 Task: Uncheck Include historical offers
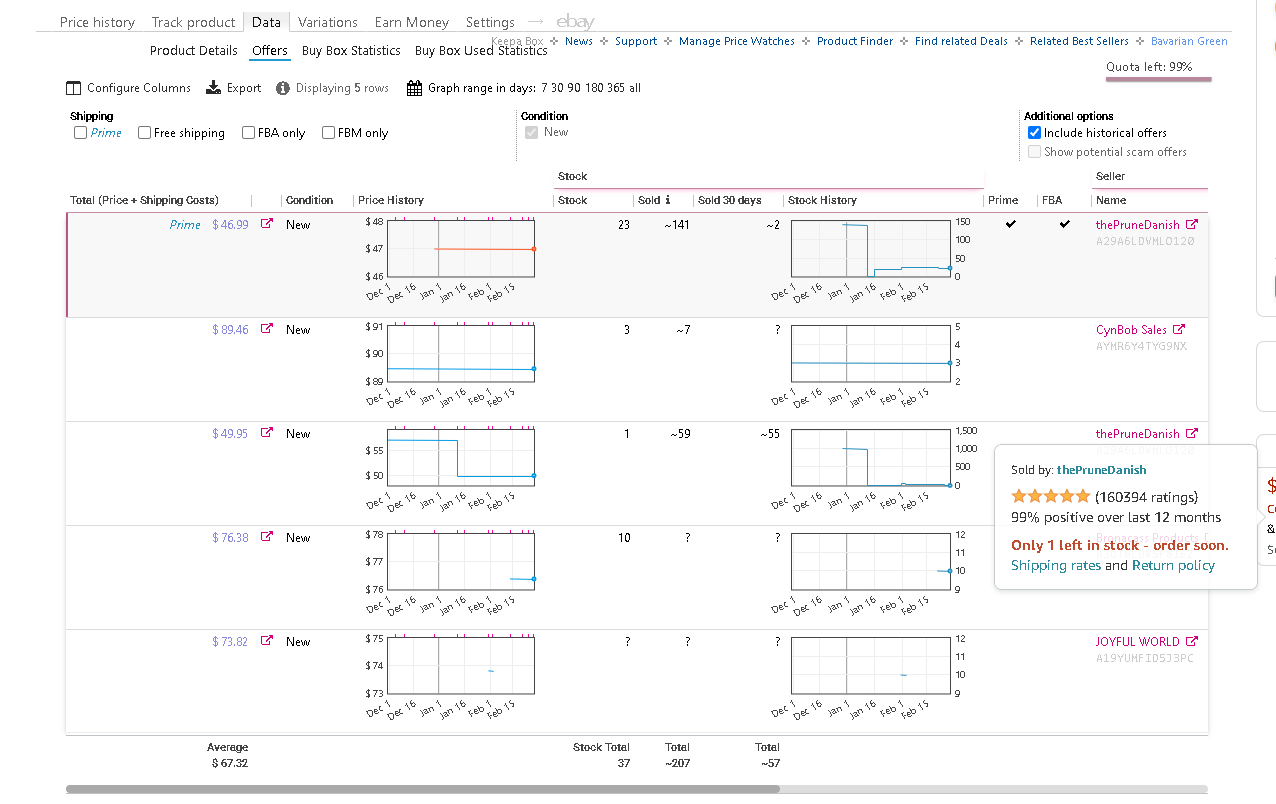1035,133
